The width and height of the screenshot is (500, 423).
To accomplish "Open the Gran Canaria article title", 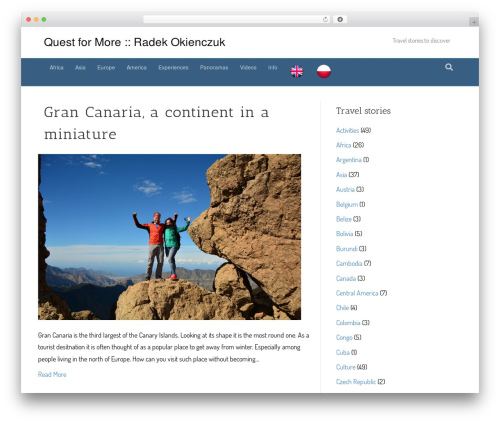I will (x=156, y=123).
